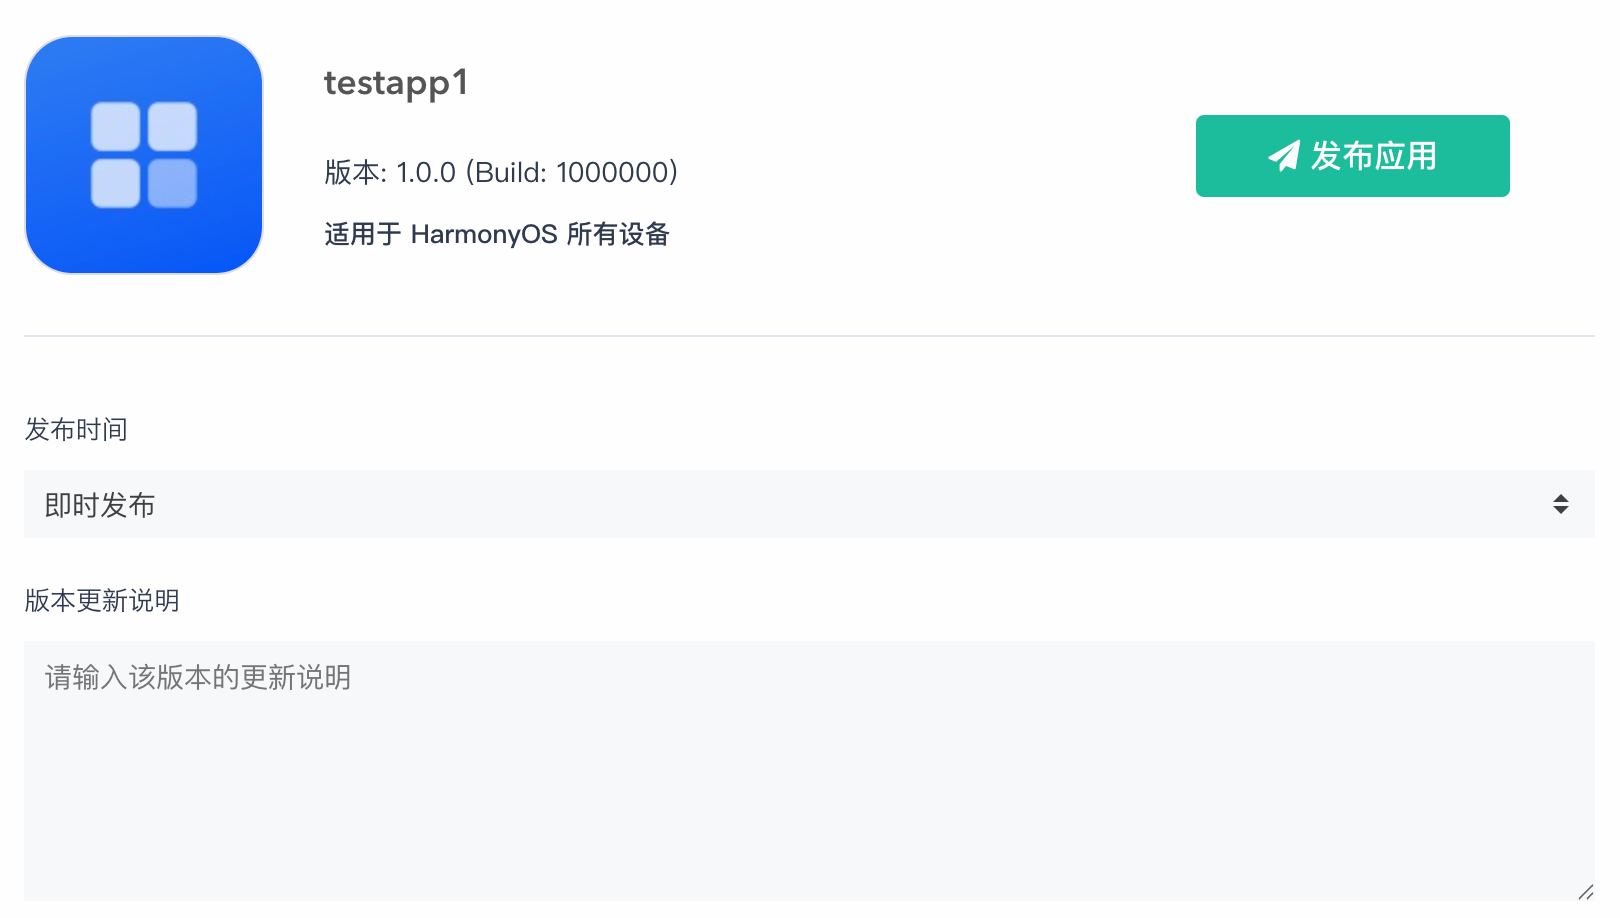
Task: Click the 适用于 HarmonyOS 所有设备 text
Action: point(497,234)
